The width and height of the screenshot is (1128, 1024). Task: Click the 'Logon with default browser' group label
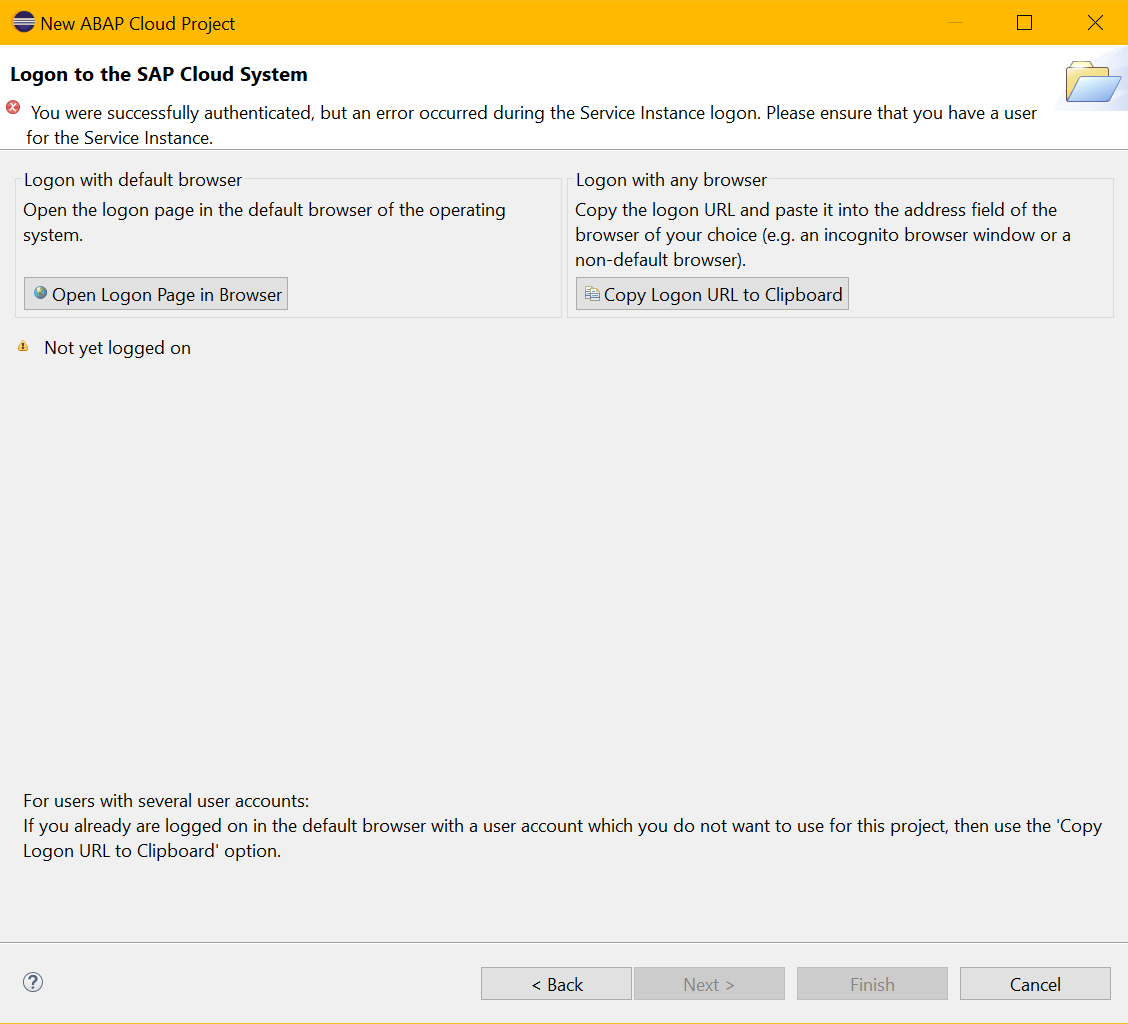tap(133, 180)
